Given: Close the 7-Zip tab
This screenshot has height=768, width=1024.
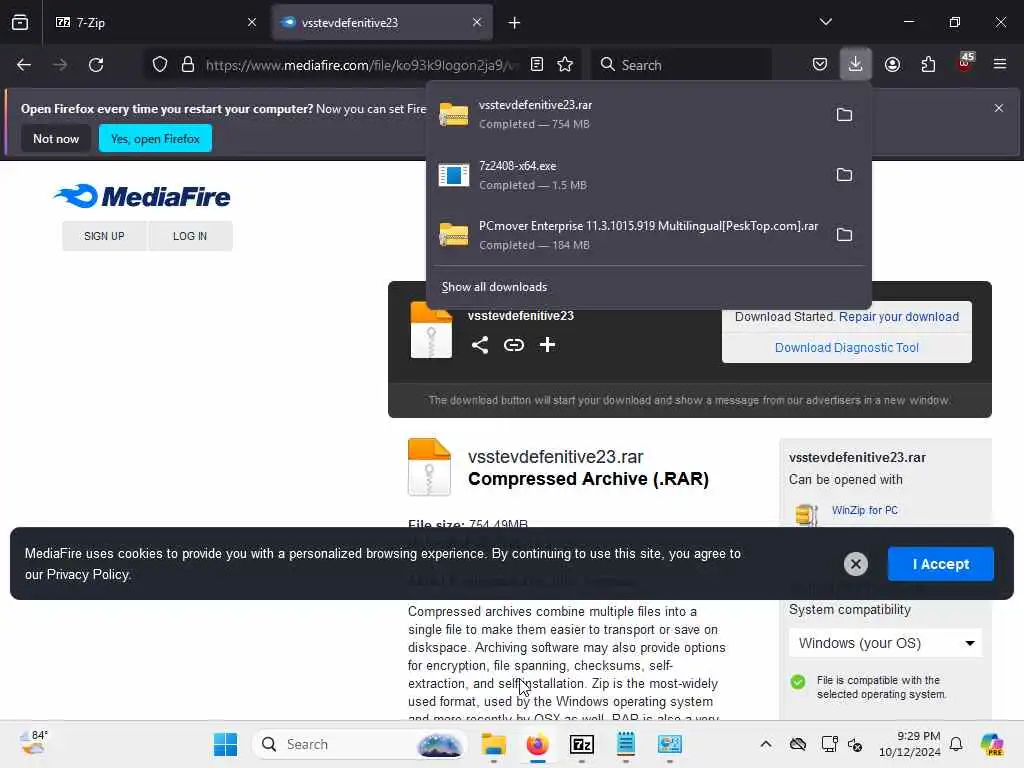Looking at the screenshot, I should coord(252,22).
